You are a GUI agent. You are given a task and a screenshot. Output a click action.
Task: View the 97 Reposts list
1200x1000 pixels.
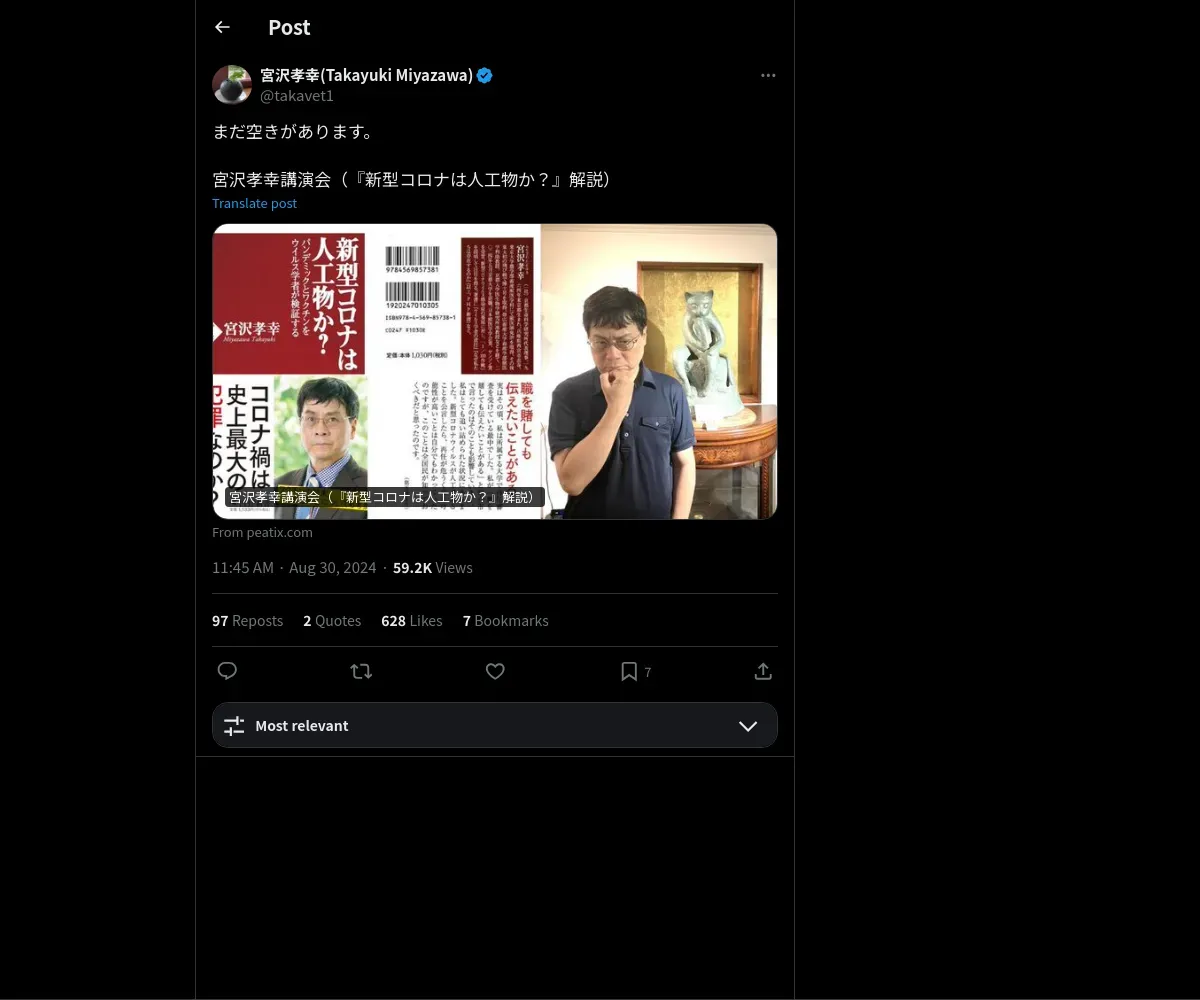coord(247,621)
